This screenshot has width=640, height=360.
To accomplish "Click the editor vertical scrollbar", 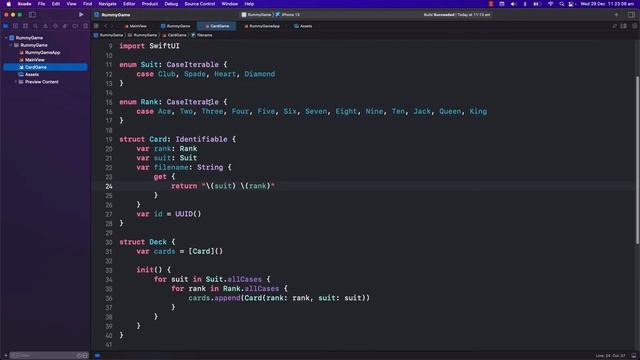I will click(637, 160).
